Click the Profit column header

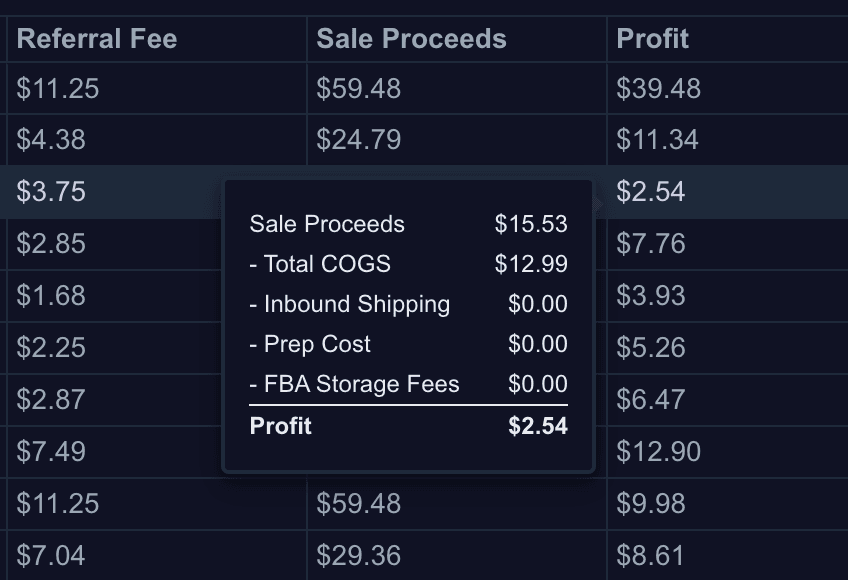727,39
